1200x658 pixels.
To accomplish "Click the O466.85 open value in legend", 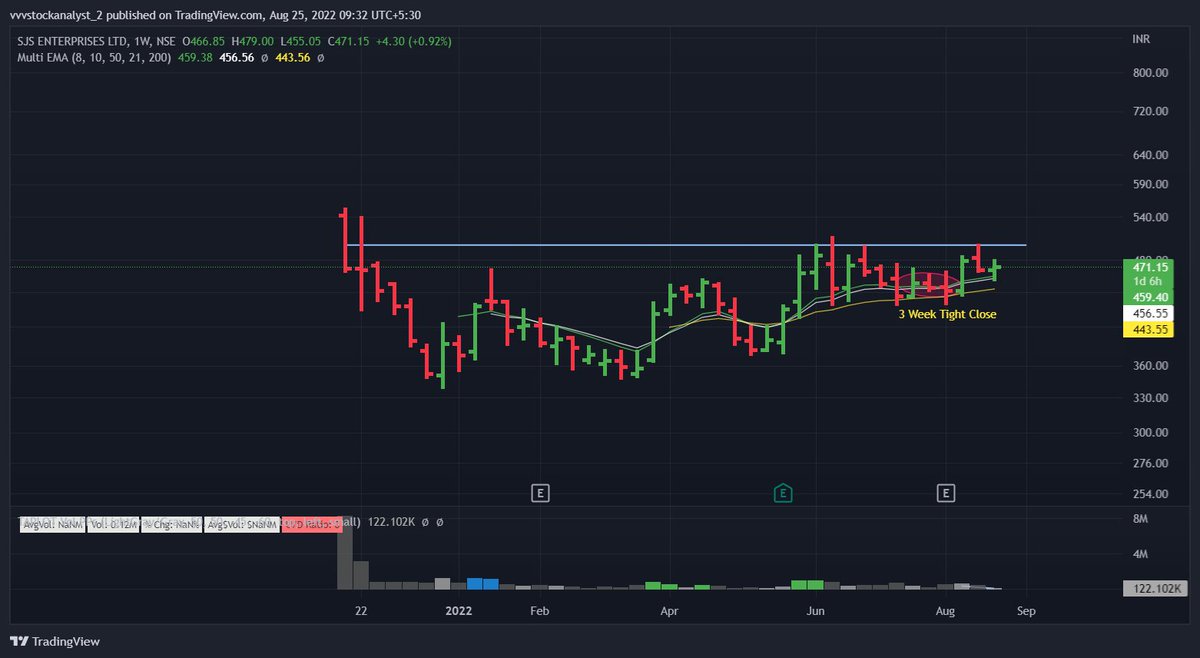I will pyautogui.click(x=203, y=41).
